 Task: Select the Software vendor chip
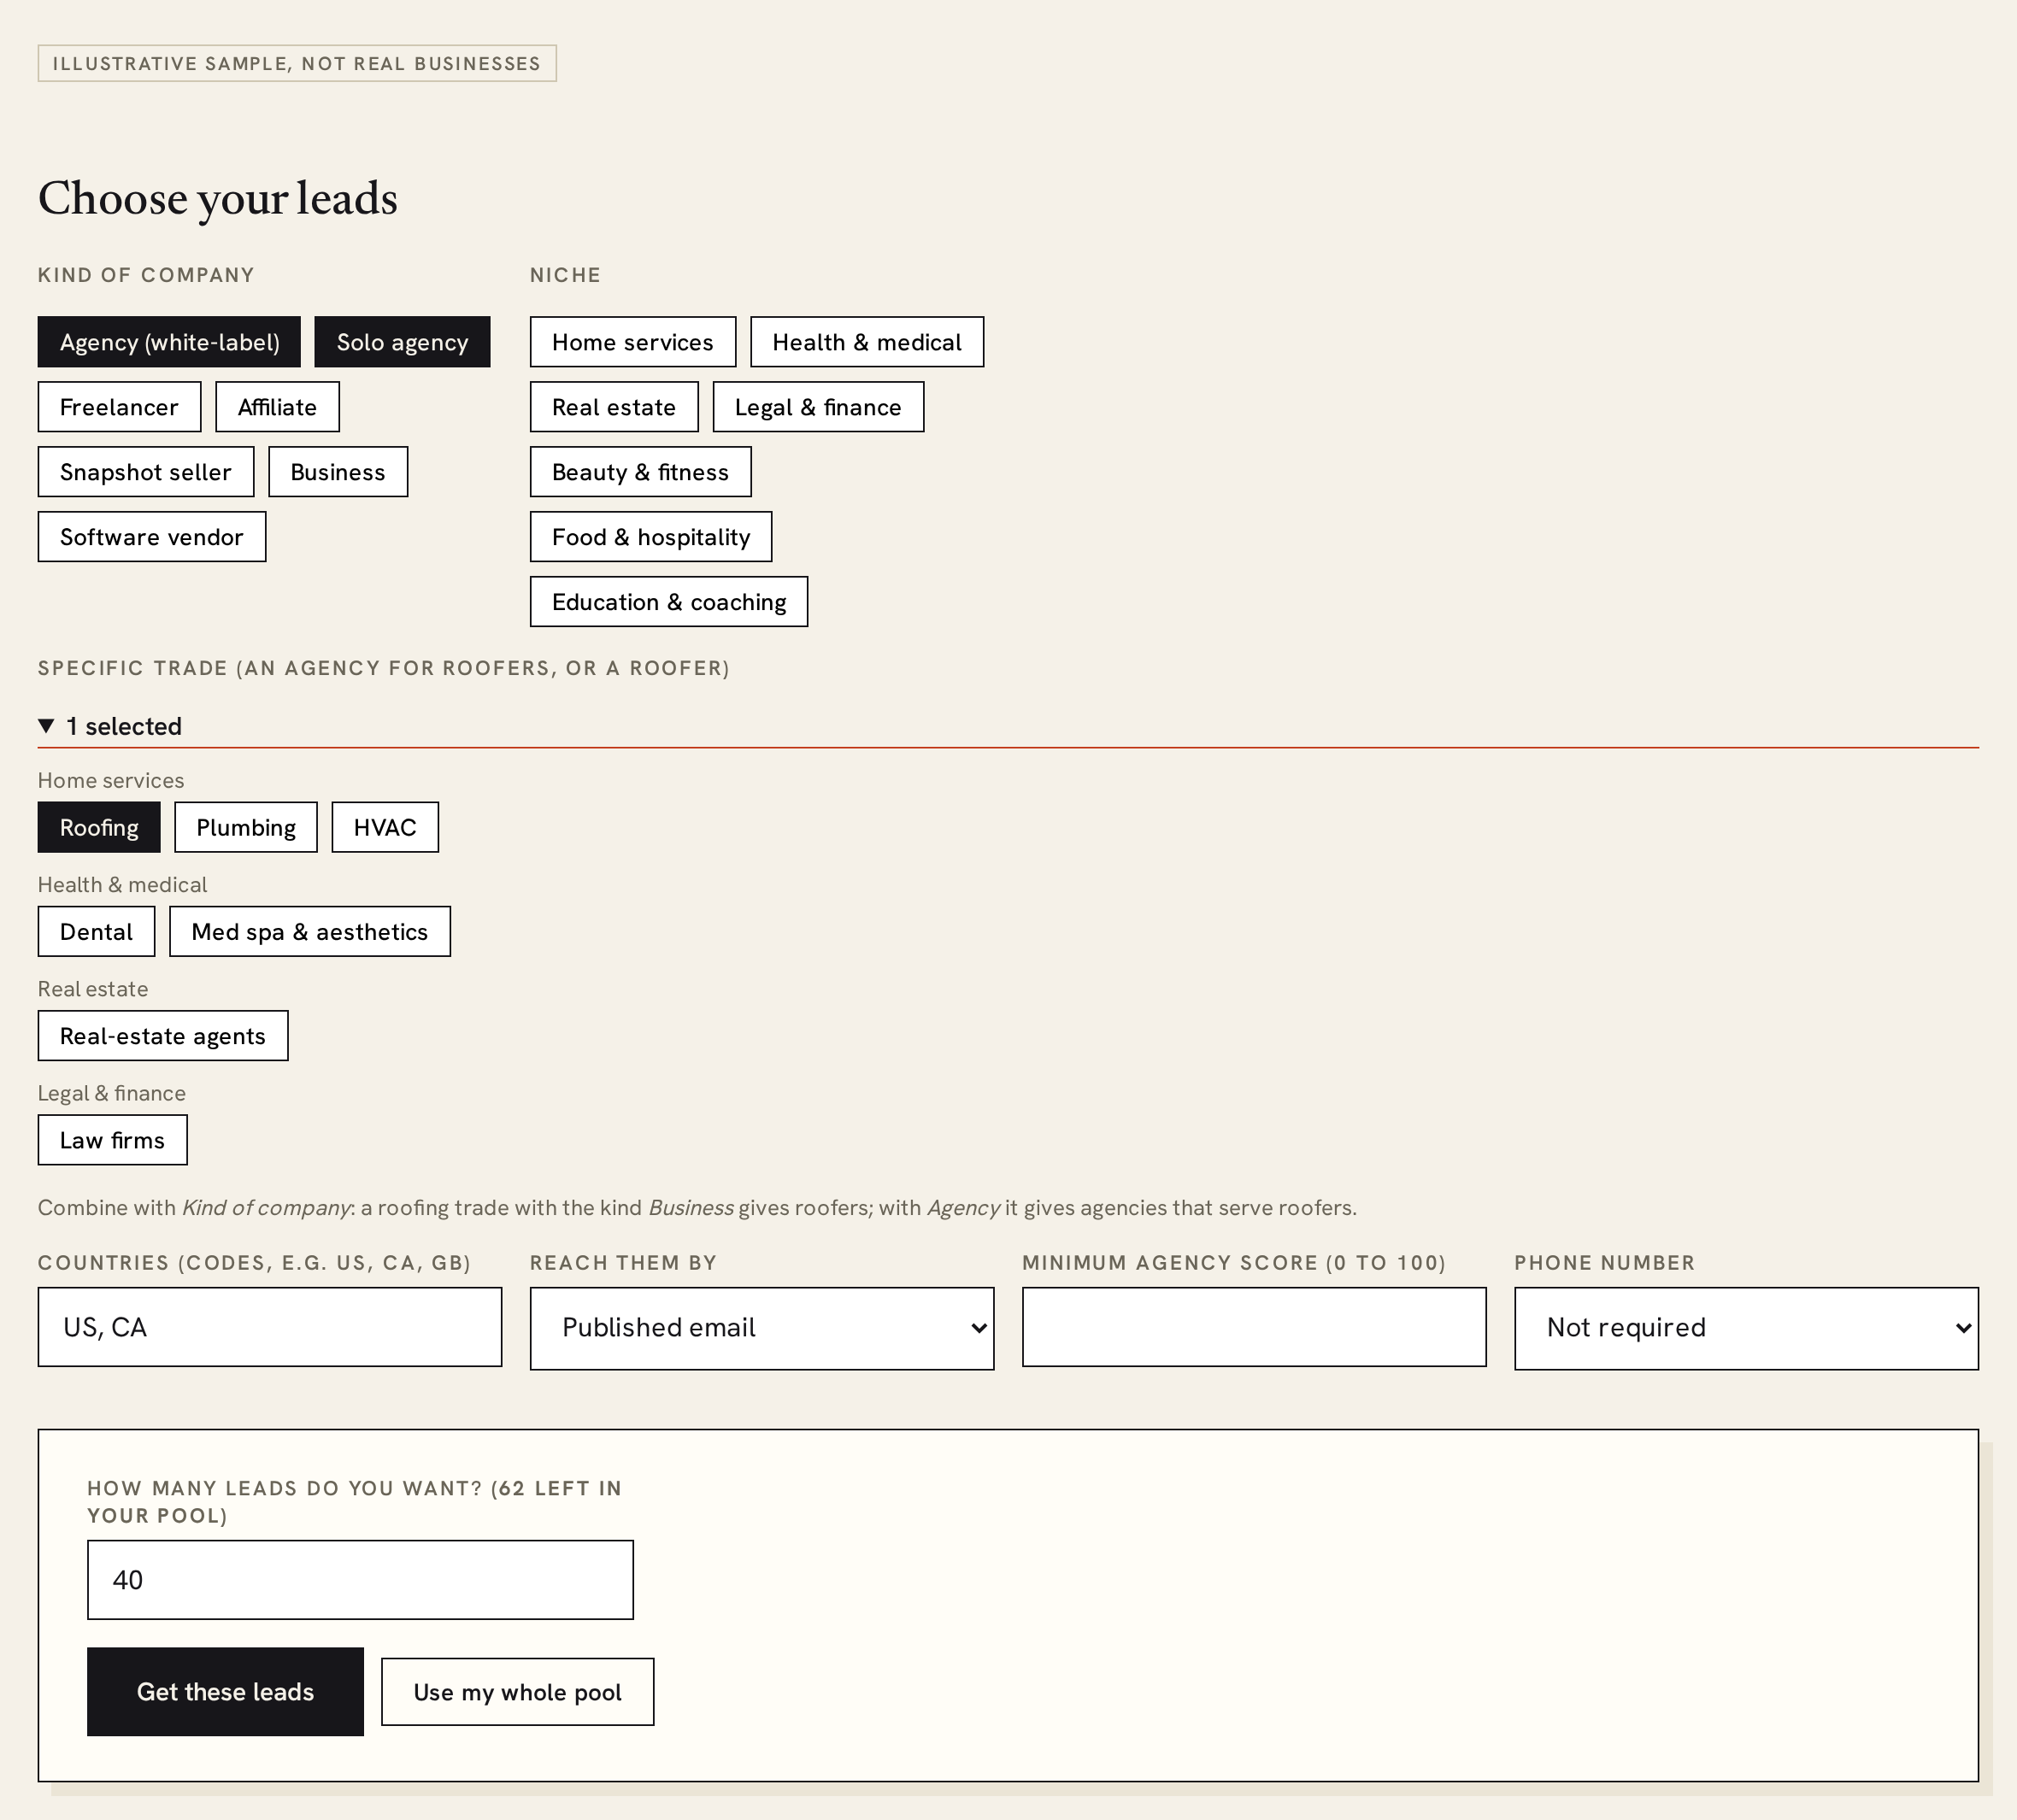pyautogui.click(x=152, y=537)
